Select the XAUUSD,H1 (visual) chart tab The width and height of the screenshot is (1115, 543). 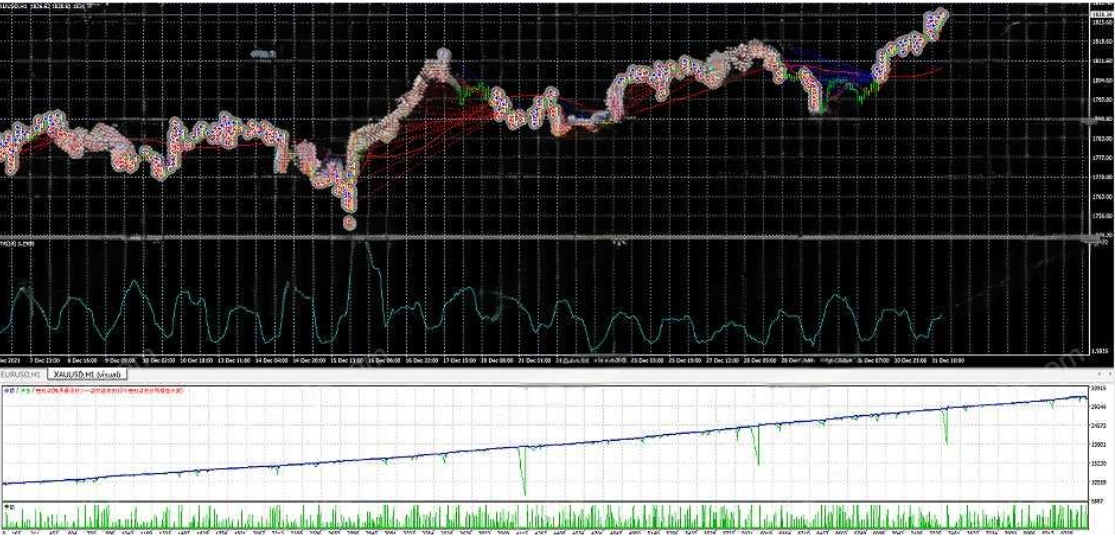pyautogui.click(x=87, y=374)
